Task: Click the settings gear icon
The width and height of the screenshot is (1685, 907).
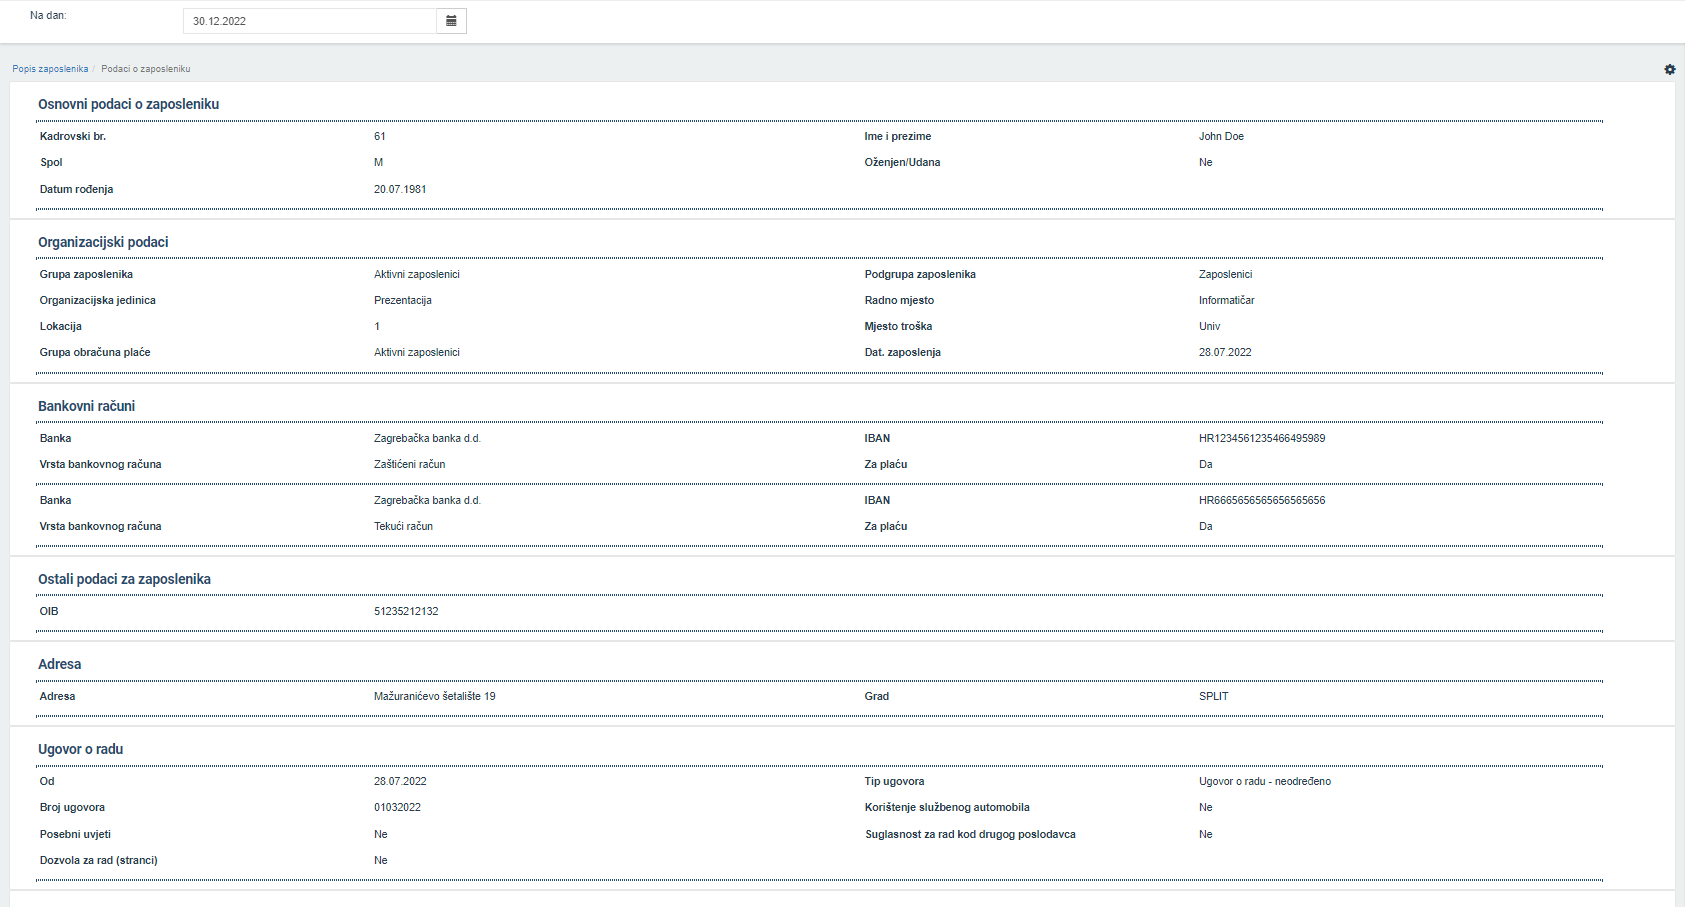Action: 1669,69
